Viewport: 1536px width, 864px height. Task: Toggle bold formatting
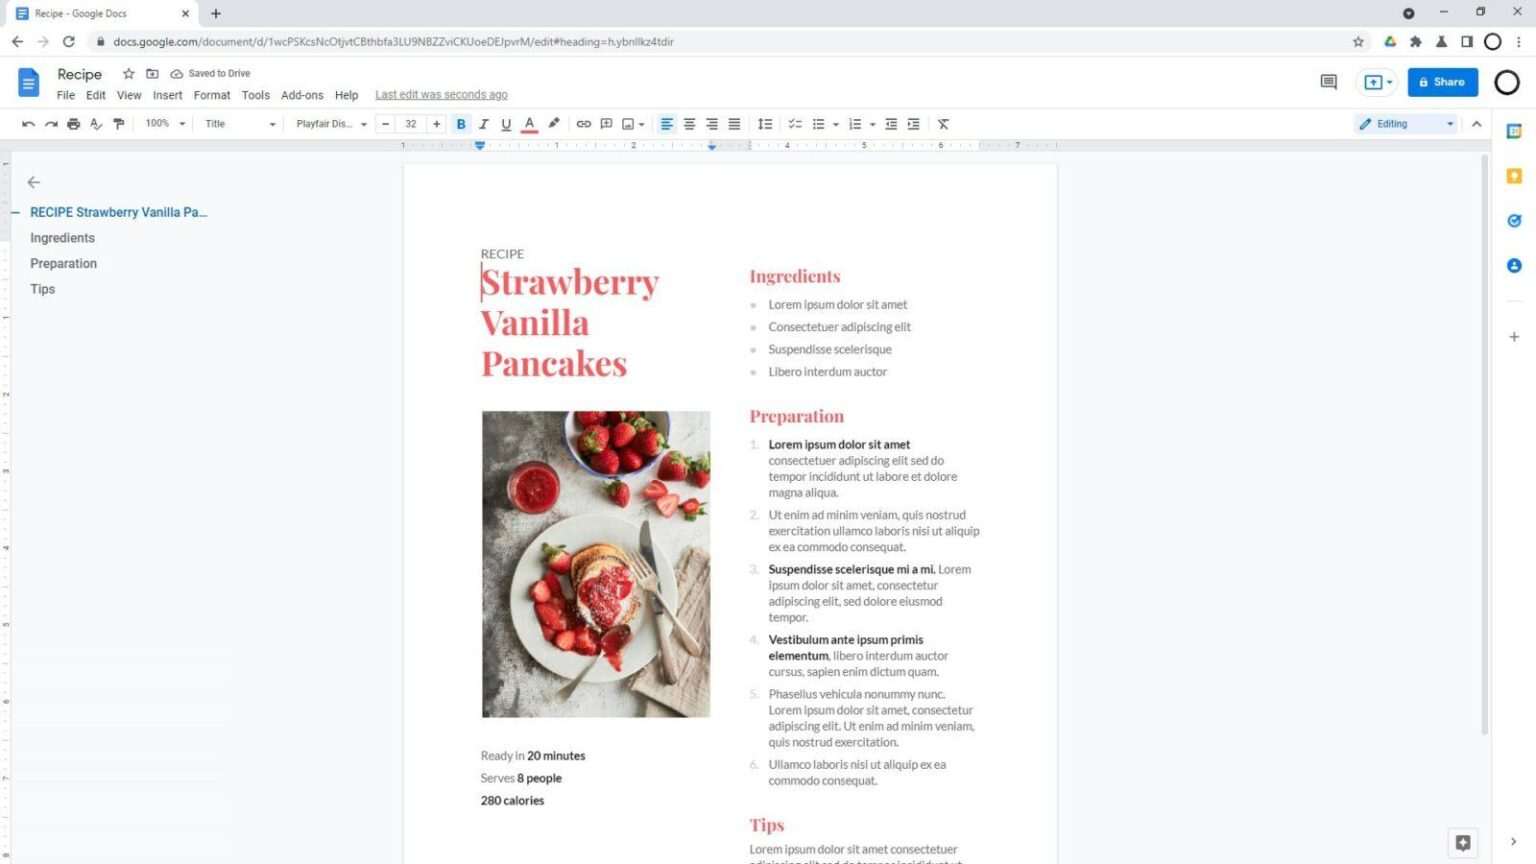coord(460,123)
